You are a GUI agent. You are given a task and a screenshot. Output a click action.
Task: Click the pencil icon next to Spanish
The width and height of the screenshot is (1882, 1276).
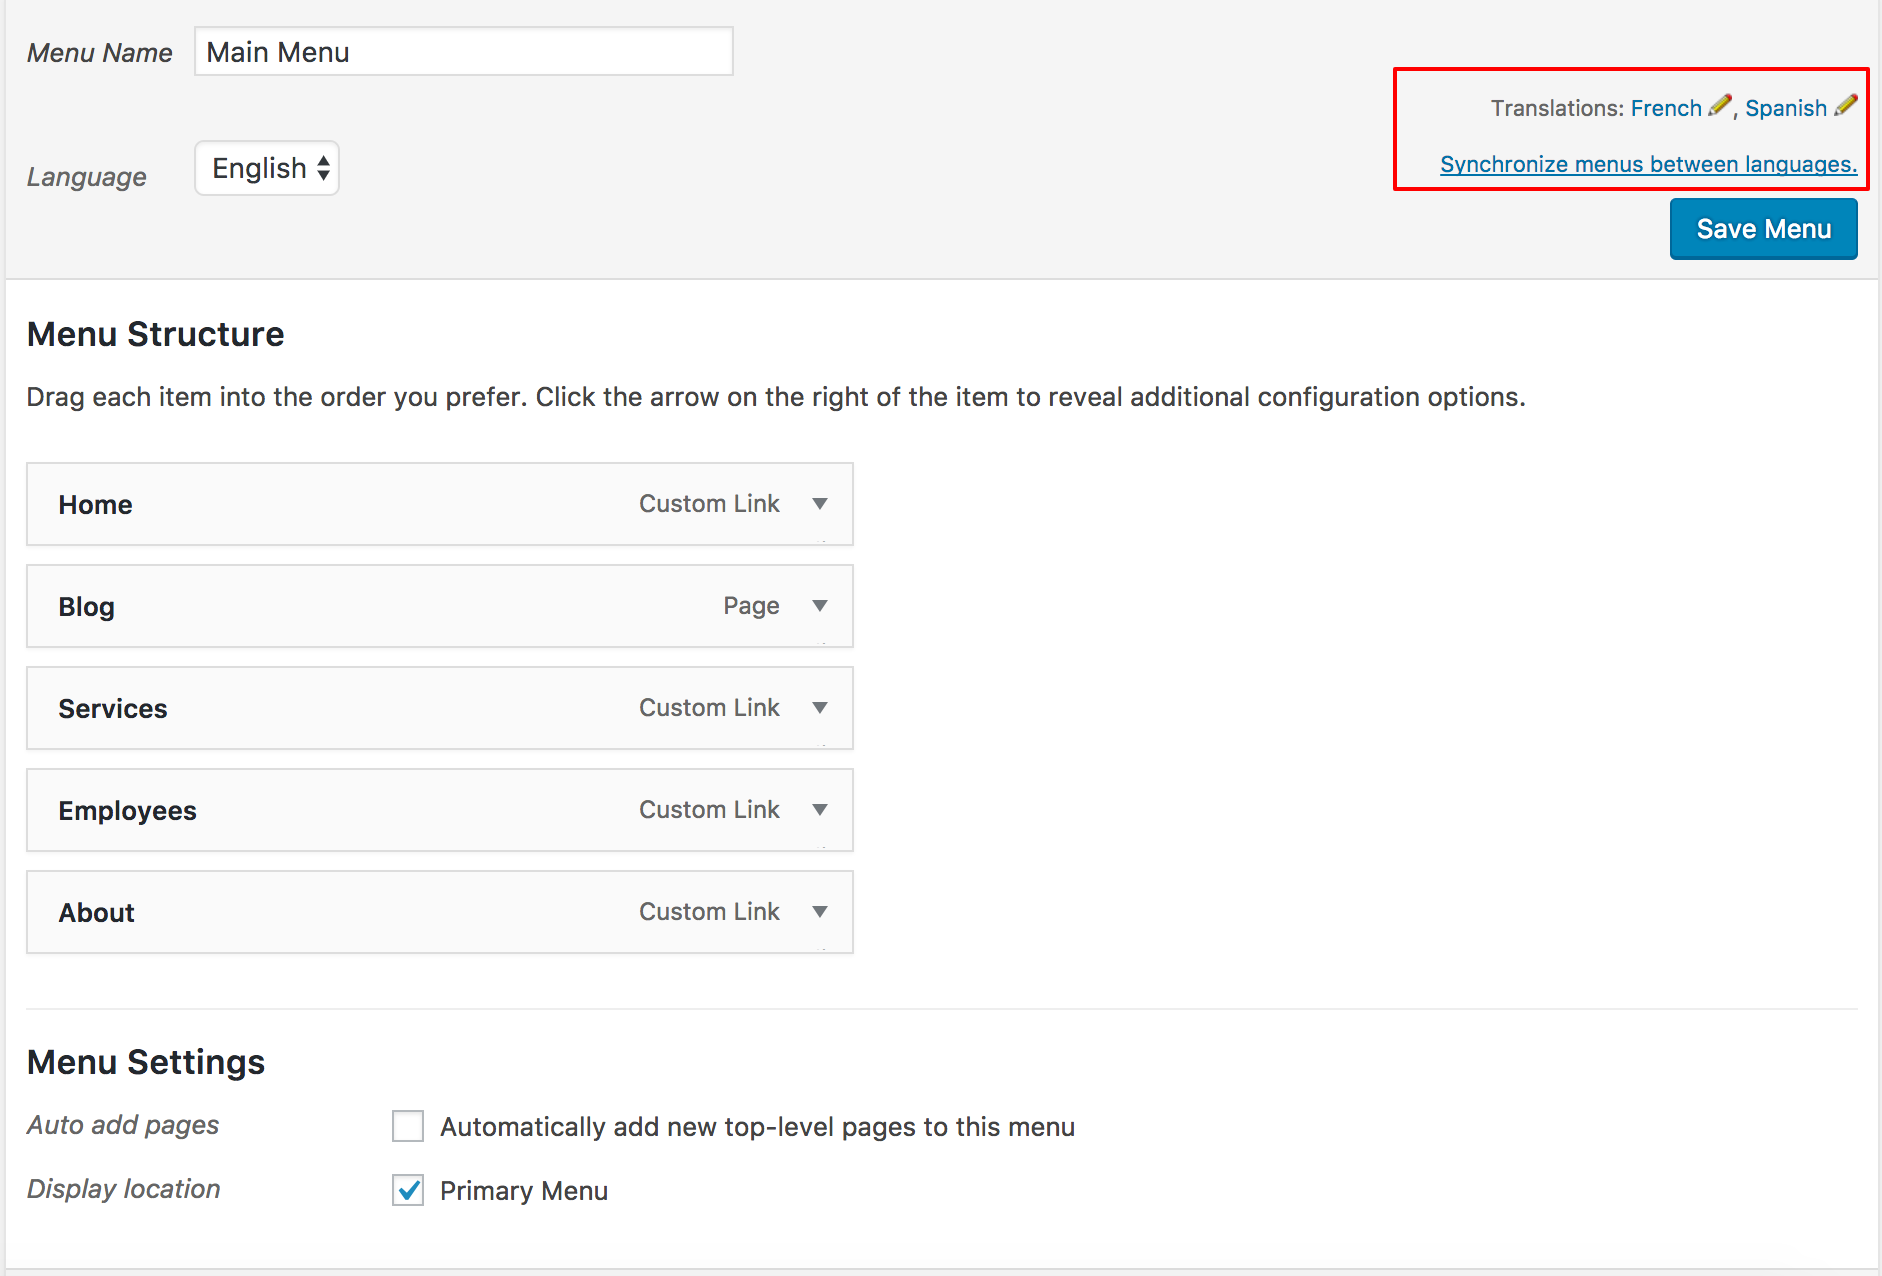(1846, 106)
